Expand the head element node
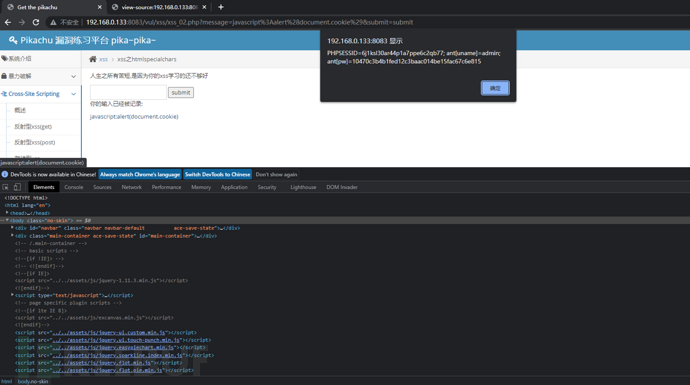This screenshot has width=690, height=385. tap(7, 213)
